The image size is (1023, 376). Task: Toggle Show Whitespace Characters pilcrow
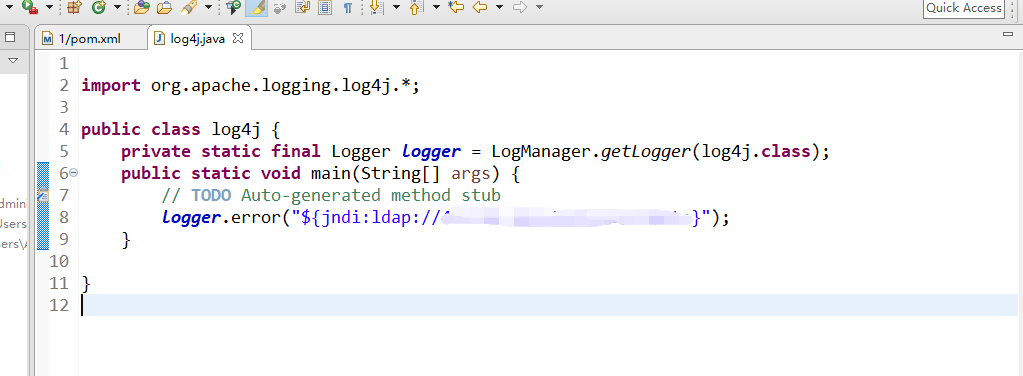[x=348, y=8]
